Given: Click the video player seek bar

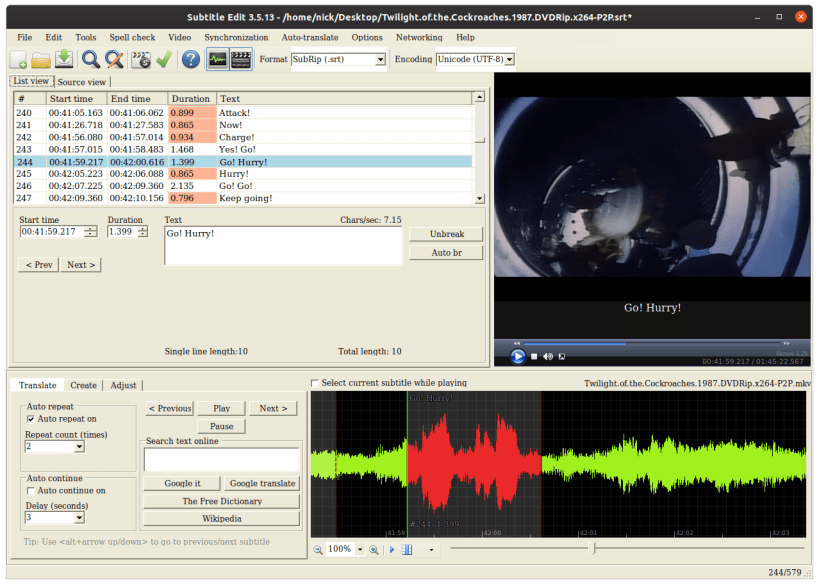Looking at the screenshot, I should pyautogui.click(x=650, y=344).
